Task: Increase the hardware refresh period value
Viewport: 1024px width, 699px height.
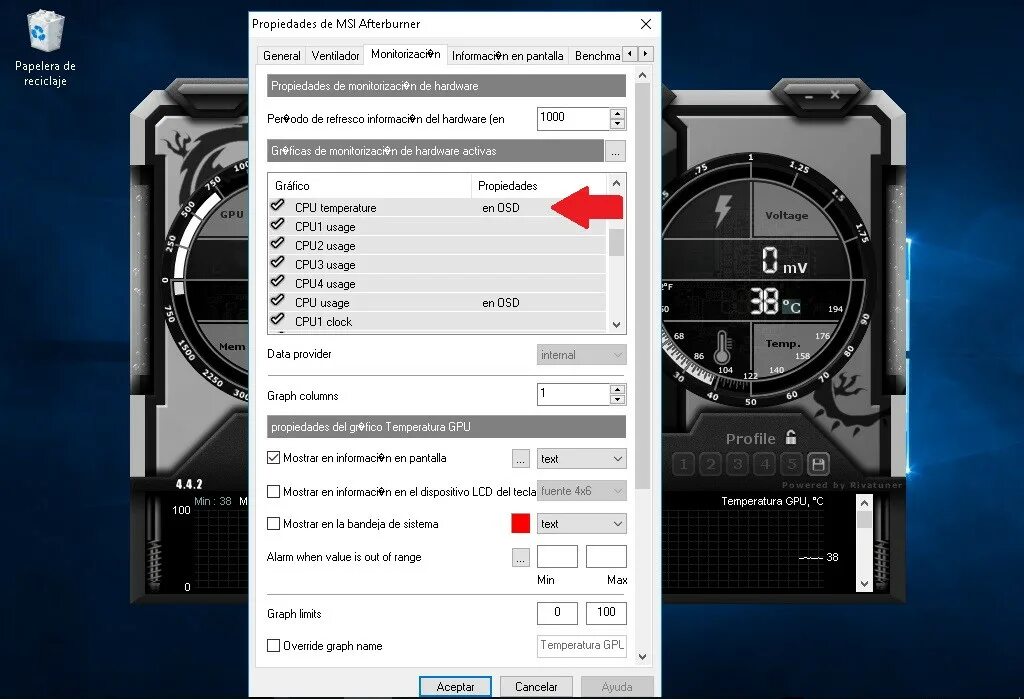Action: (617, 114)
